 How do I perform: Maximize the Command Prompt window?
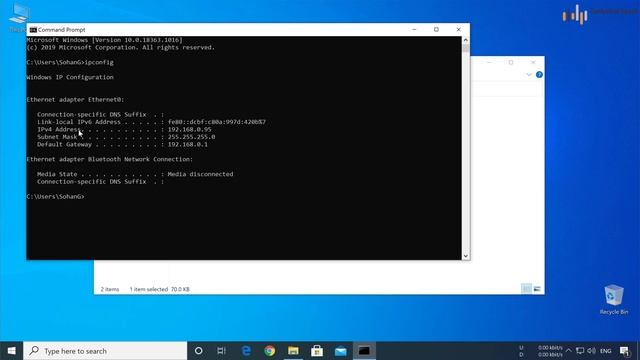(x=436, y=29)
